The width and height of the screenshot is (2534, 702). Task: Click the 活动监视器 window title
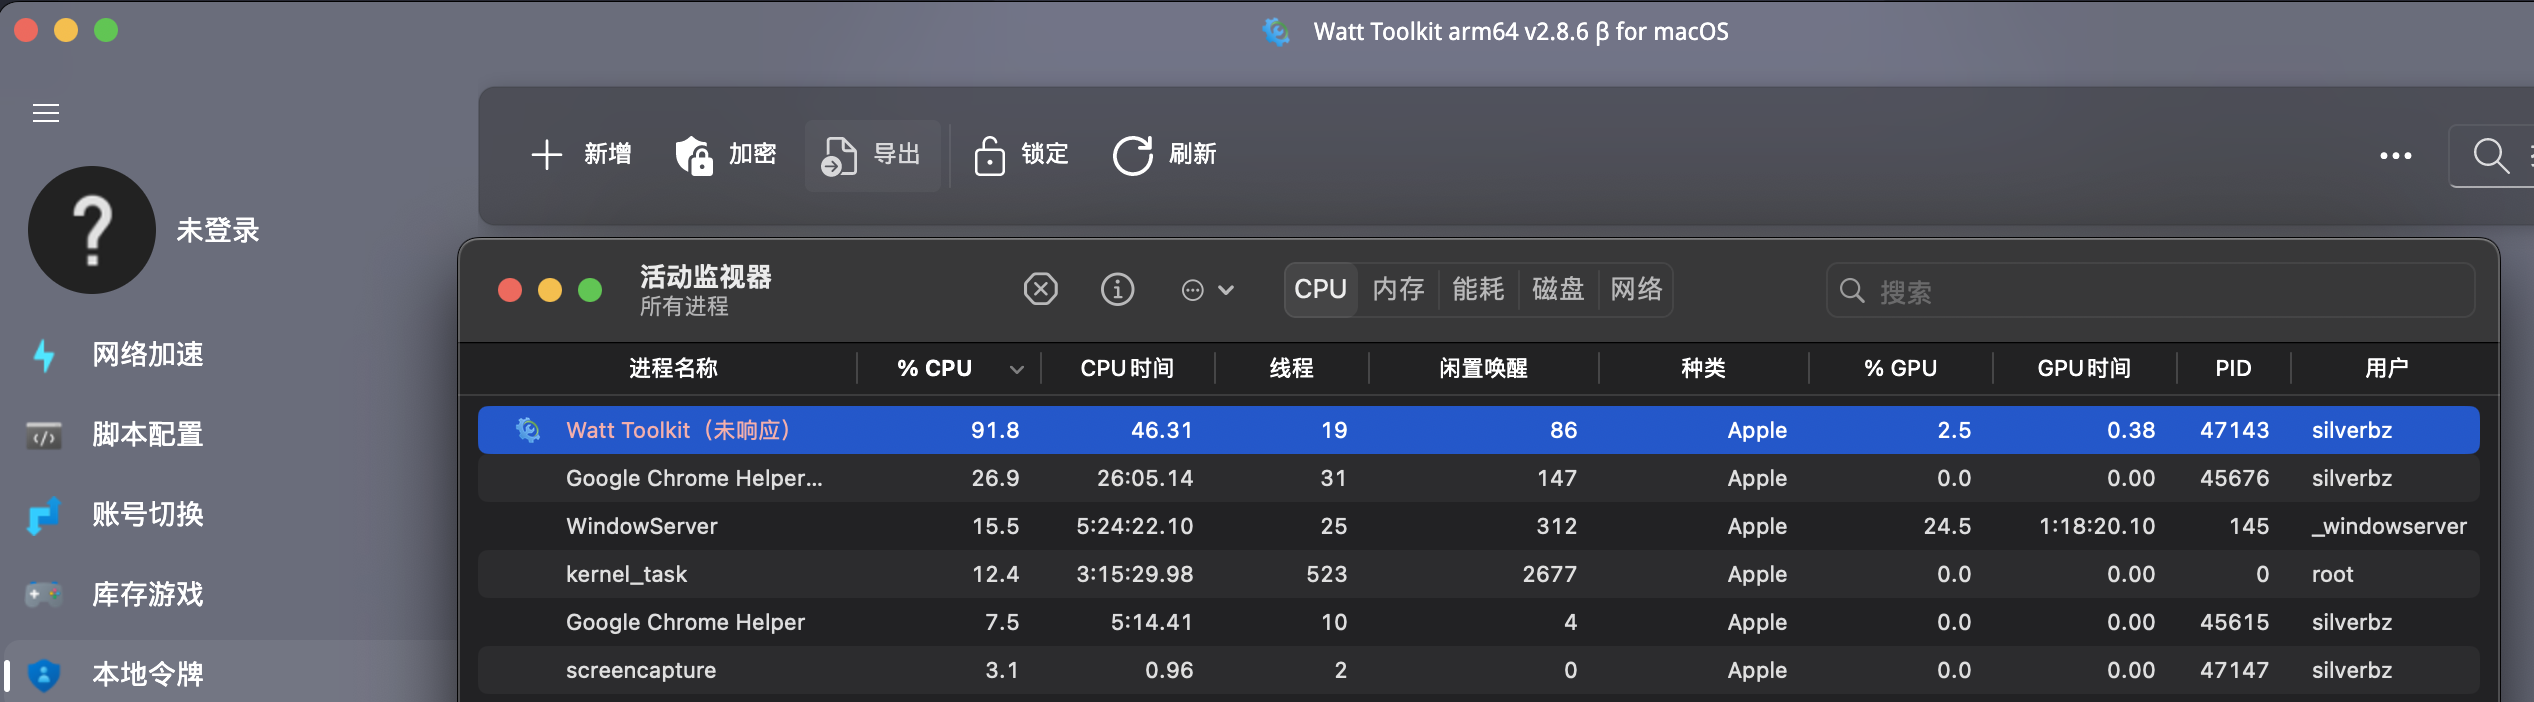(706, 277)
